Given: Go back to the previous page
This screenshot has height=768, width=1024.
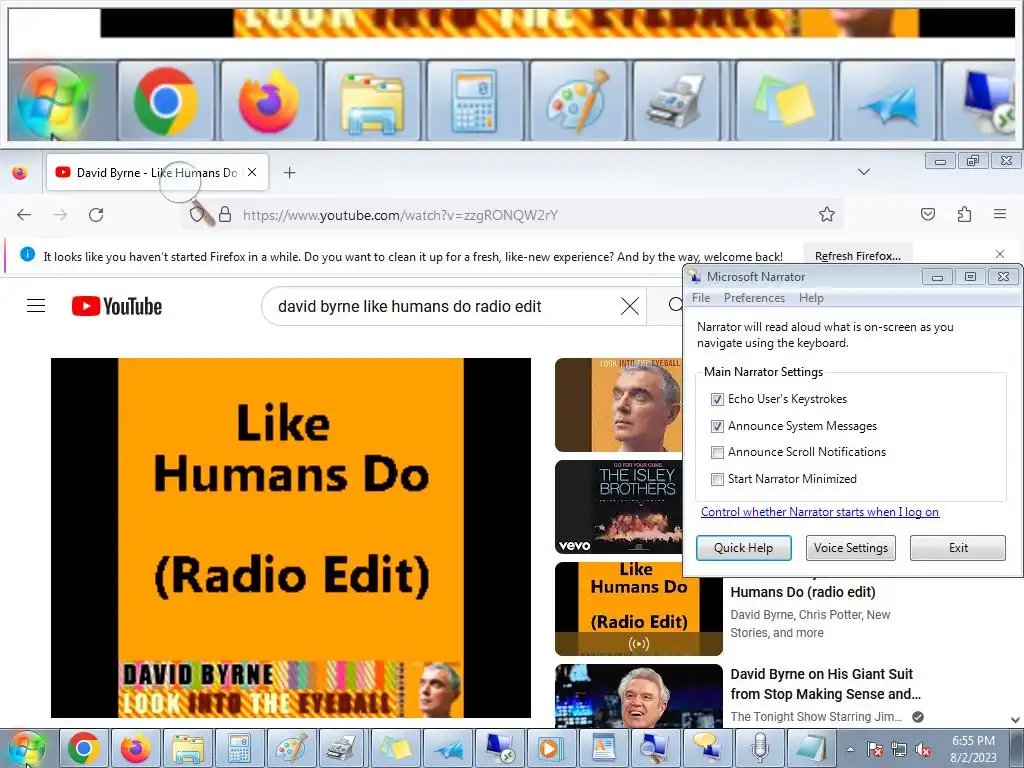Looking at the screenshot, I should click(x=24, y=215).
